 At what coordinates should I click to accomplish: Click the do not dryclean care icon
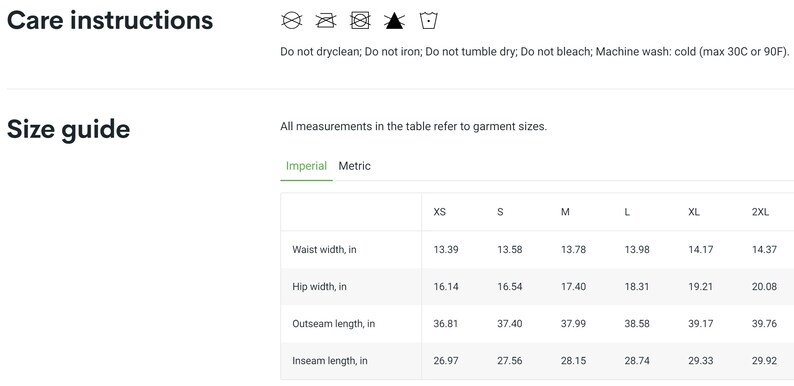point(292,20)
